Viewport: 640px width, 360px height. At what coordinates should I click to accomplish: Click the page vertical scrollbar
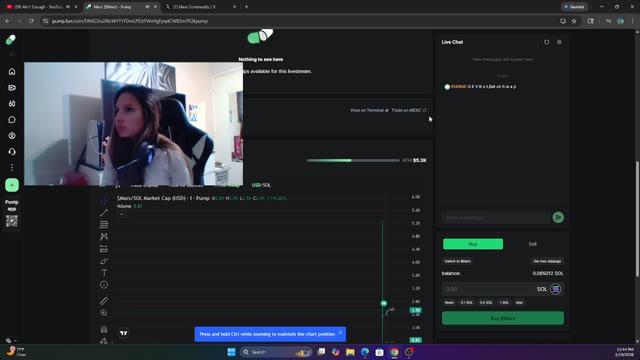(637, 219)
